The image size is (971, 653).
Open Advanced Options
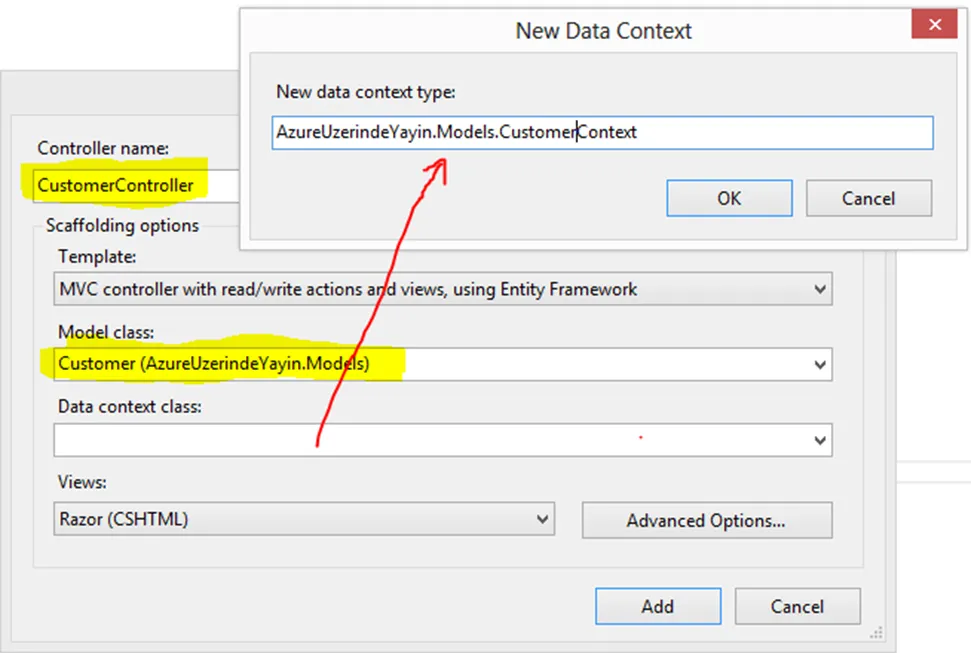click(x=707, y=520)
